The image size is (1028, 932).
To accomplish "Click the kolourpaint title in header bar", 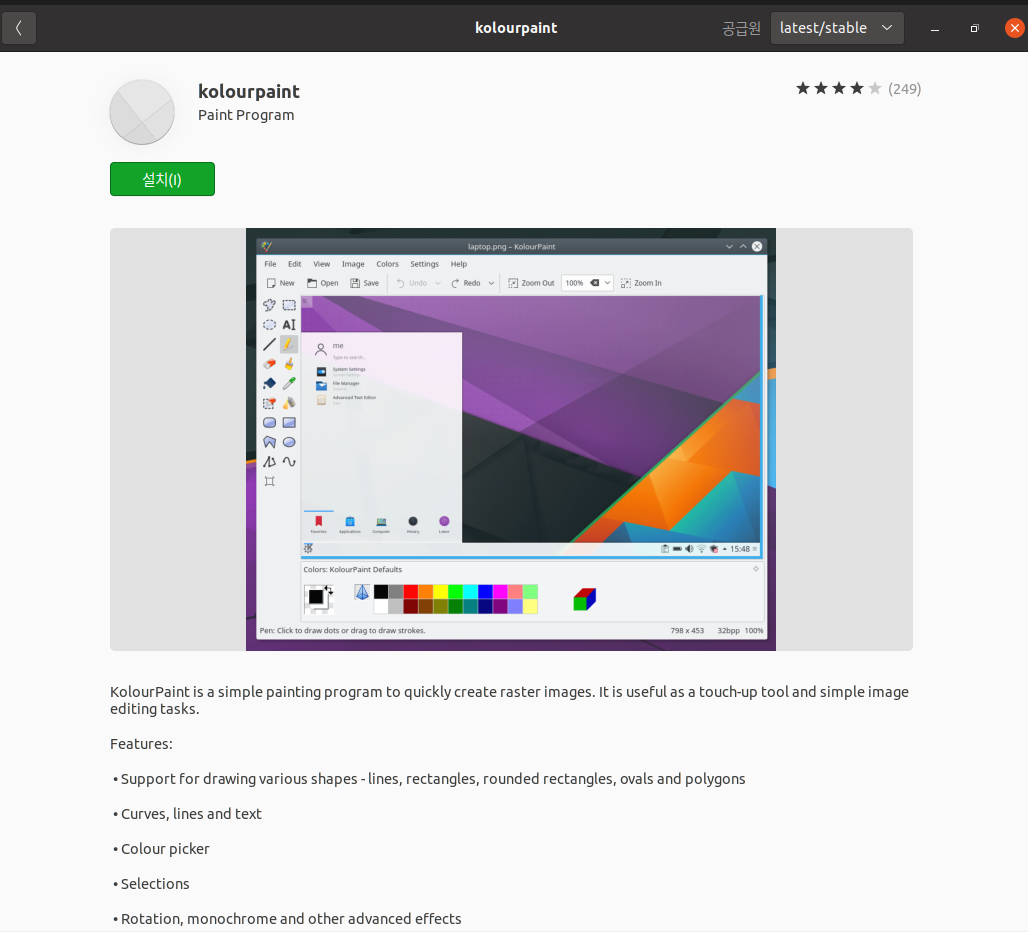I will pyautogui.click(x=516, y=28).
